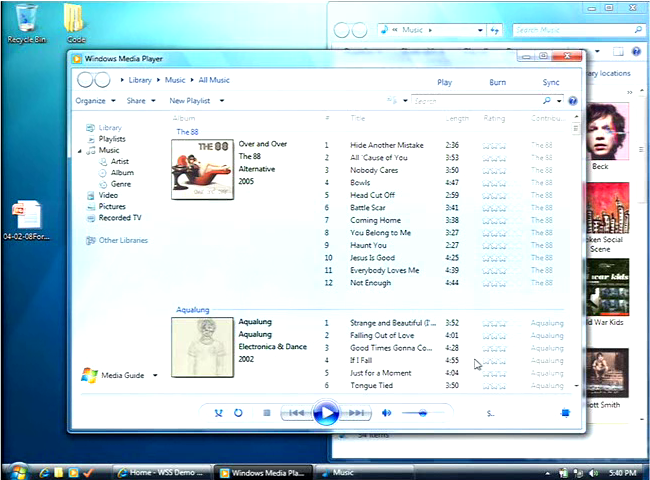The width and height of the screenshot is (650, 480).
Task: Toggle shuffle mode icon
Action: tap(218, 413)
